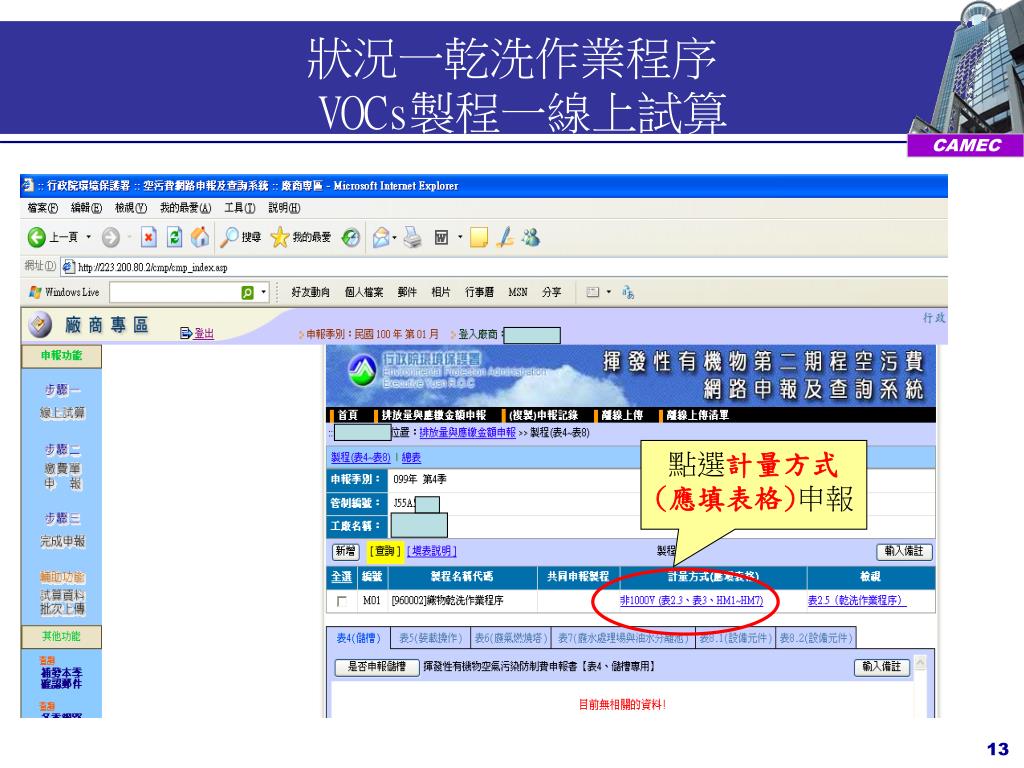Screen dimensions: 1024x768
Task: Open the Windows Live search box dropdown
Action: point(263,293)
